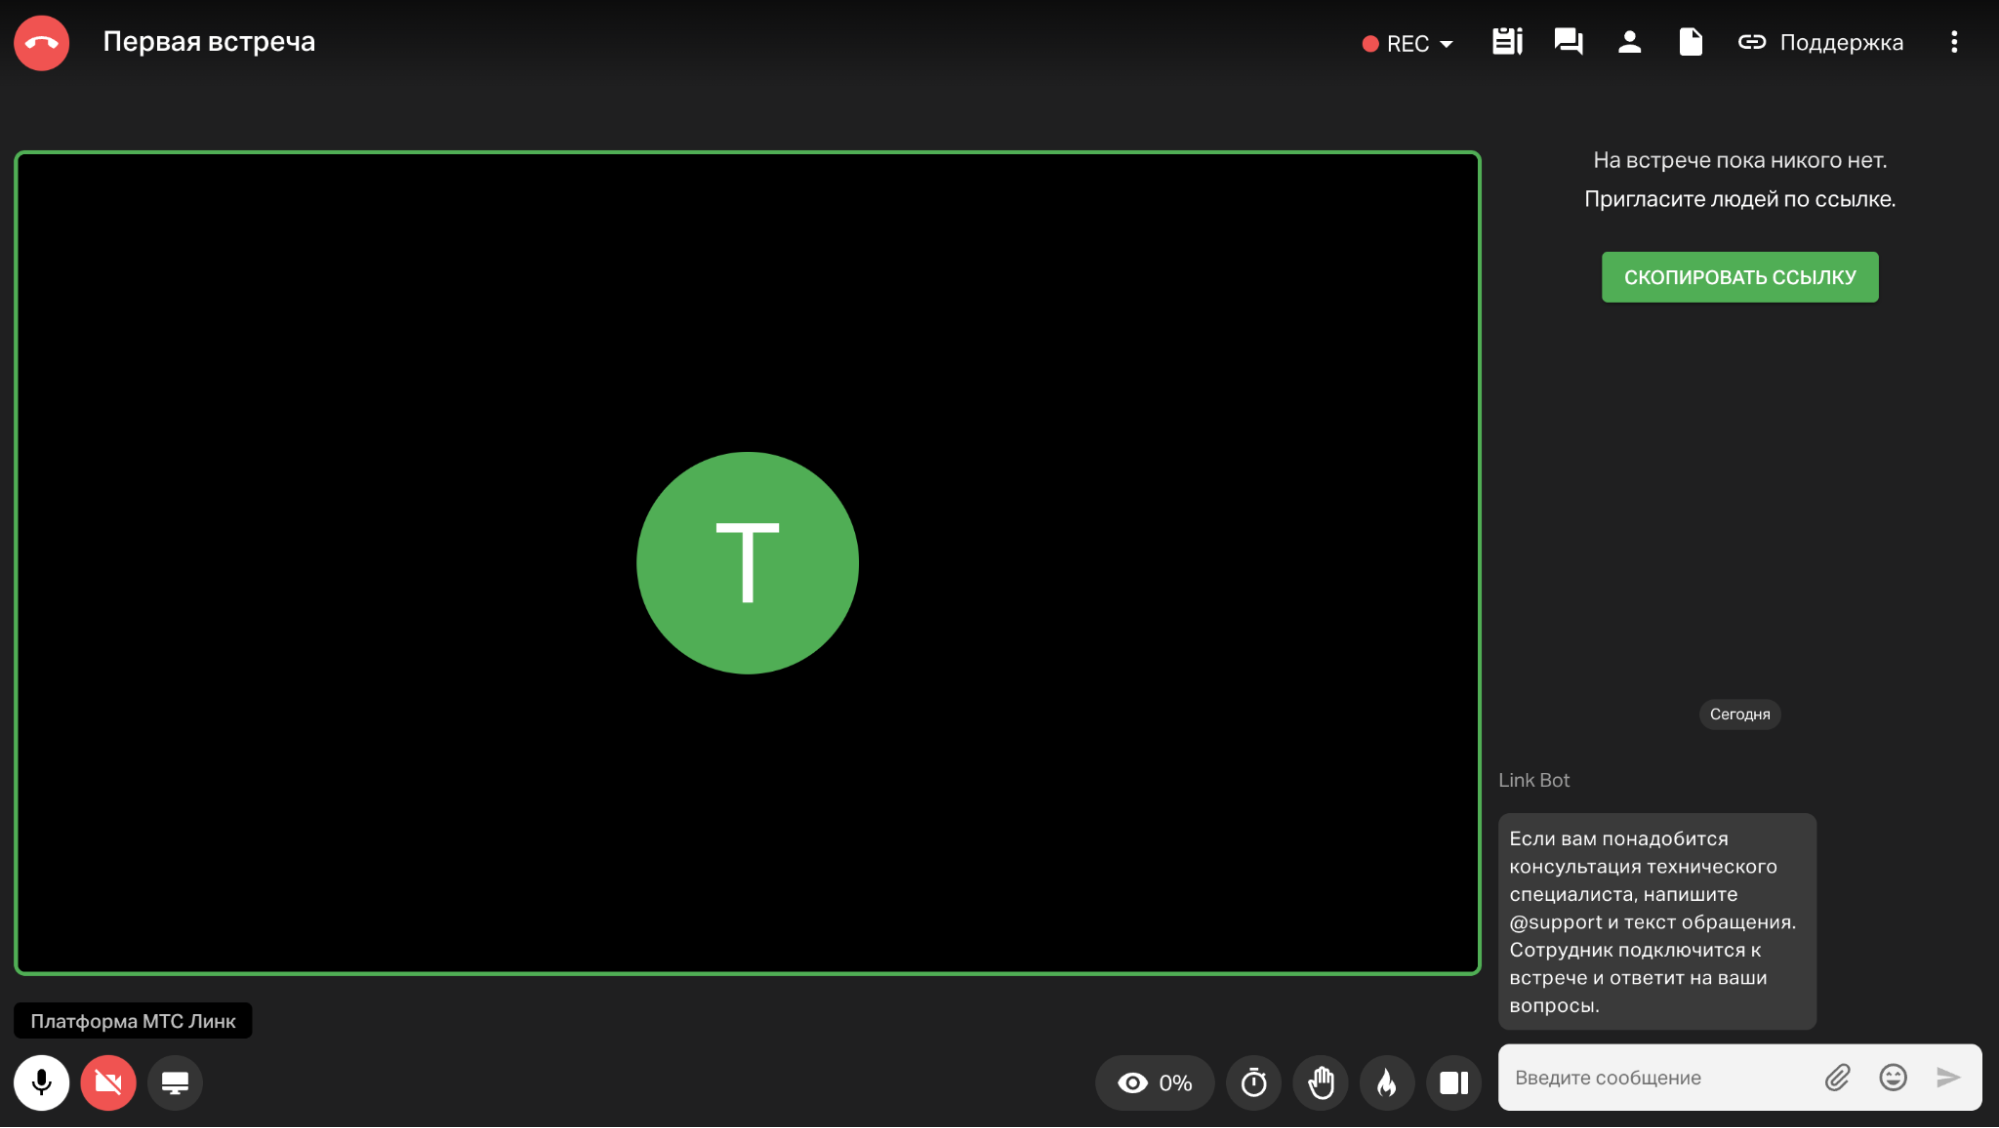Start screen sharing
Viewport: 1999px width, 1128px height.
click(175, 1082)
